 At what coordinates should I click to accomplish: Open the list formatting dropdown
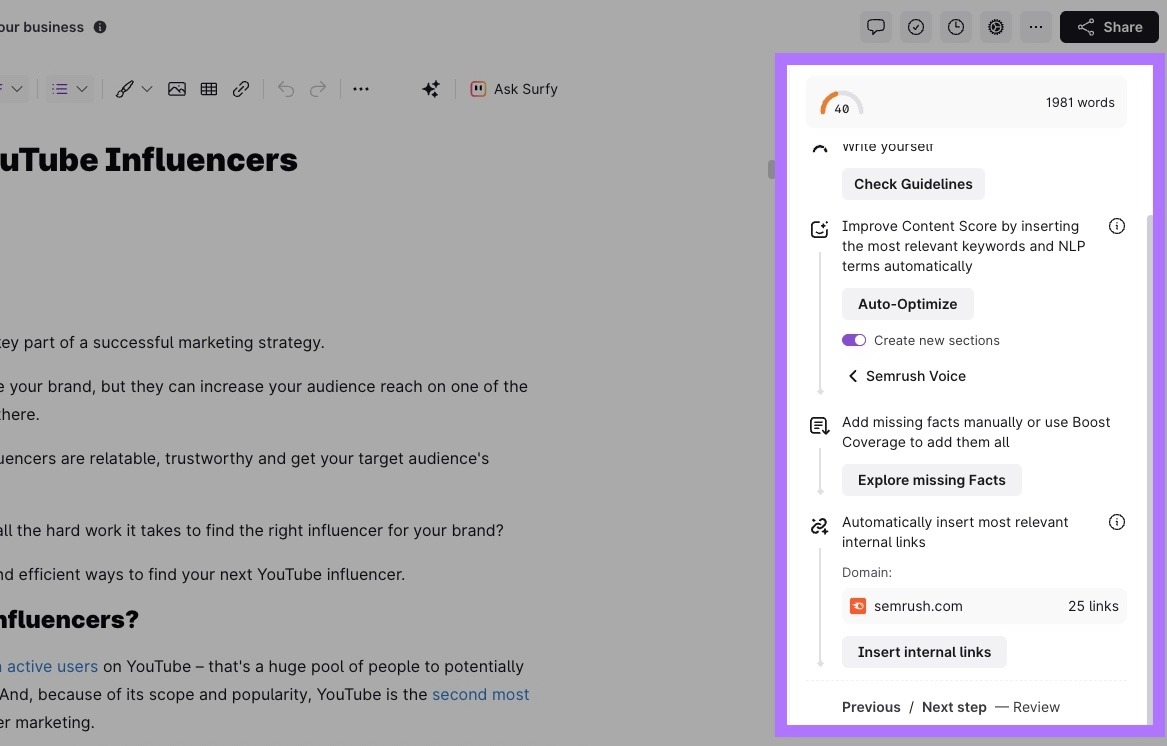(x=69, y=89)
